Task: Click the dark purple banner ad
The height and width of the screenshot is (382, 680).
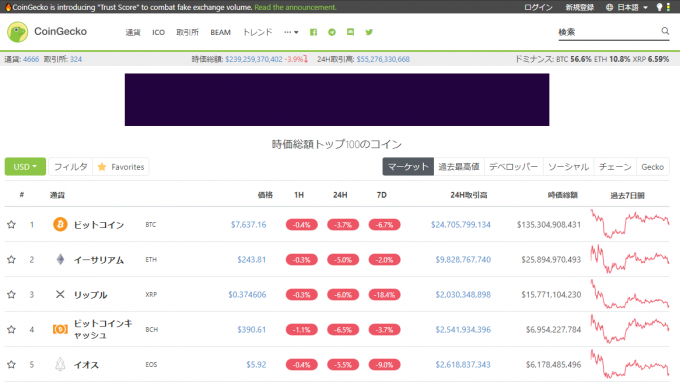Action: click(337, 100)
